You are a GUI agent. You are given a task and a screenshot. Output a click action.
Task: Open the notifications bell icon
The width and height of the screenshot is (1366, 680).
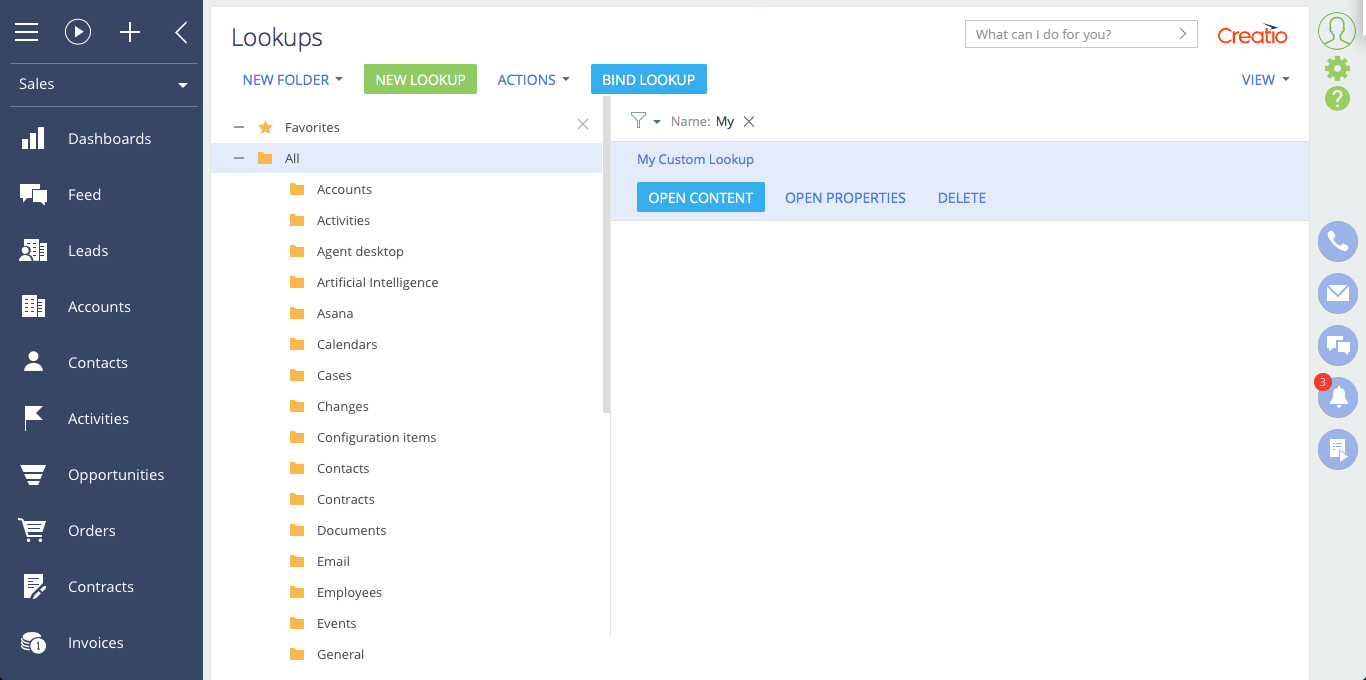coord(1338,397)
